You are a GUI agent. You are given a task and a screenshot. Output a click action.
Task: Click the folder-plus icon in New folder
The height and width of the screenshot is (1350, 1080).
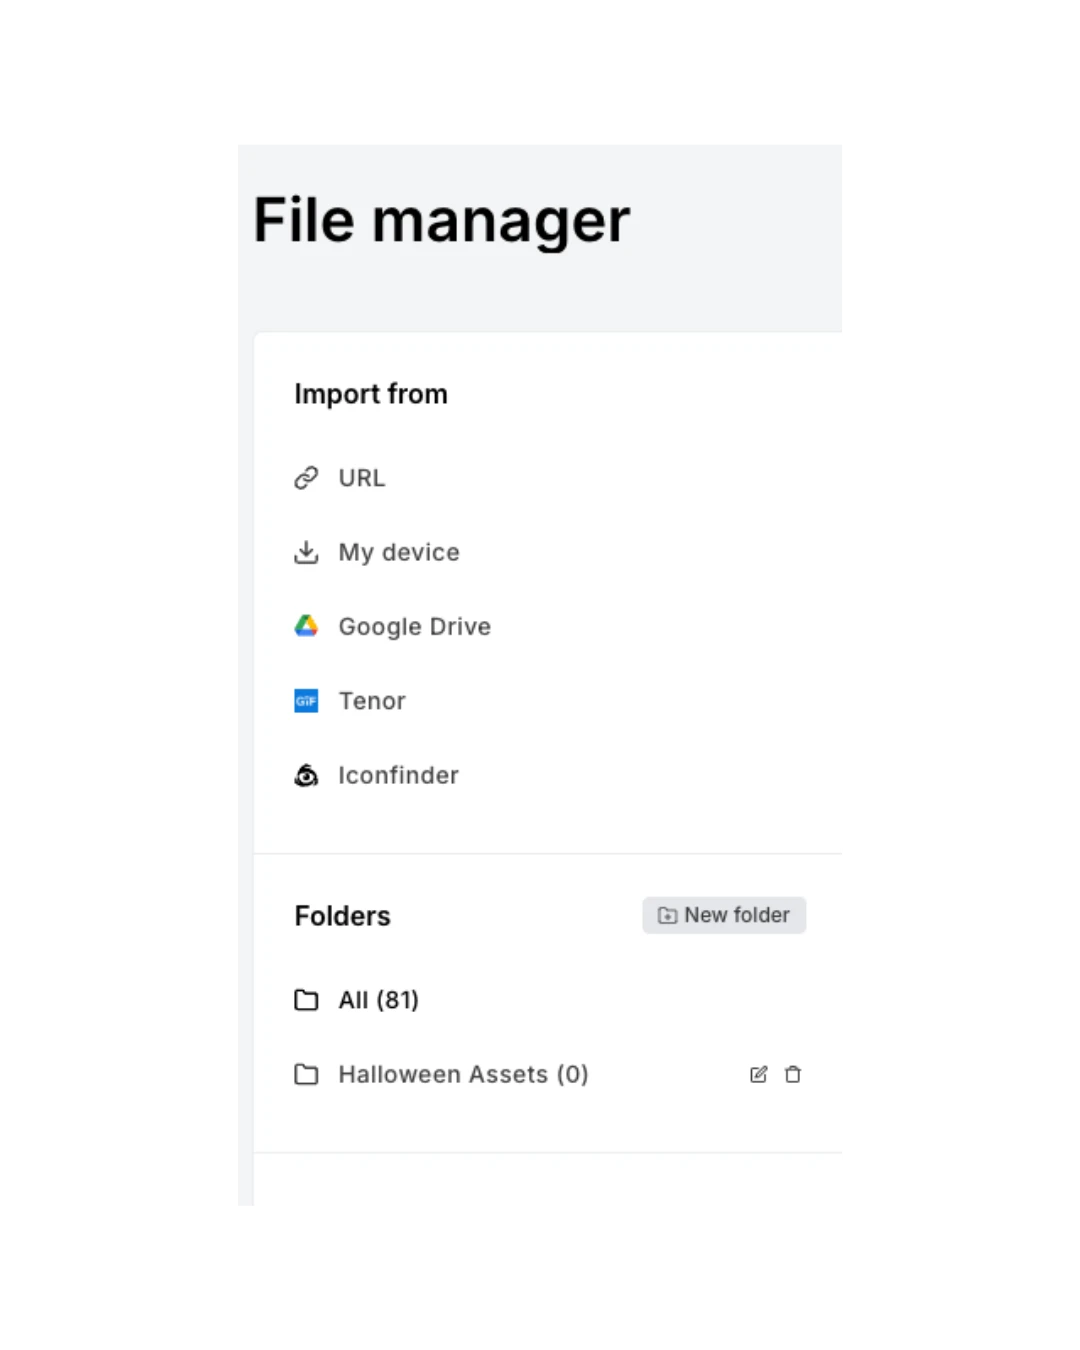point(667,915)
